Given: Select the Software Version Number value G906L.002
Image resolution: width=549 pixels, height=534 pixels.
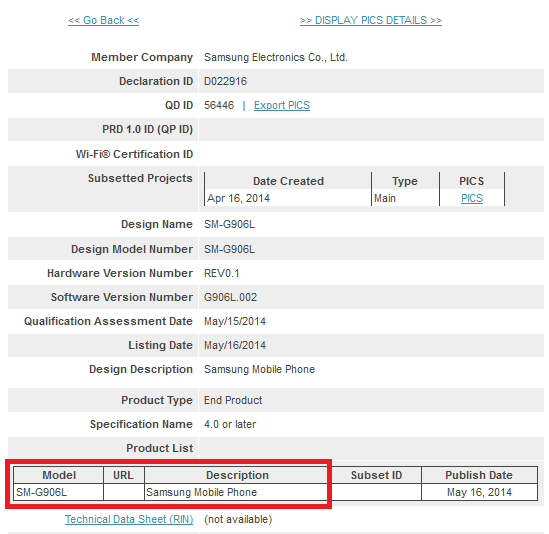Looking at the screenshot, I should tap(230, 297).
